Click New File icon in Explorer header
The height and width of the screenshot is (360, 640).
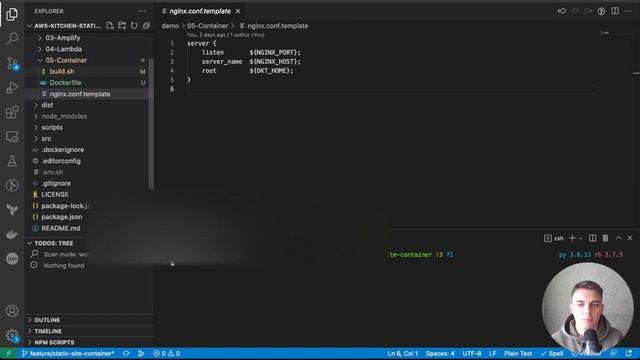pyautogui.click(x=109, y=26)
